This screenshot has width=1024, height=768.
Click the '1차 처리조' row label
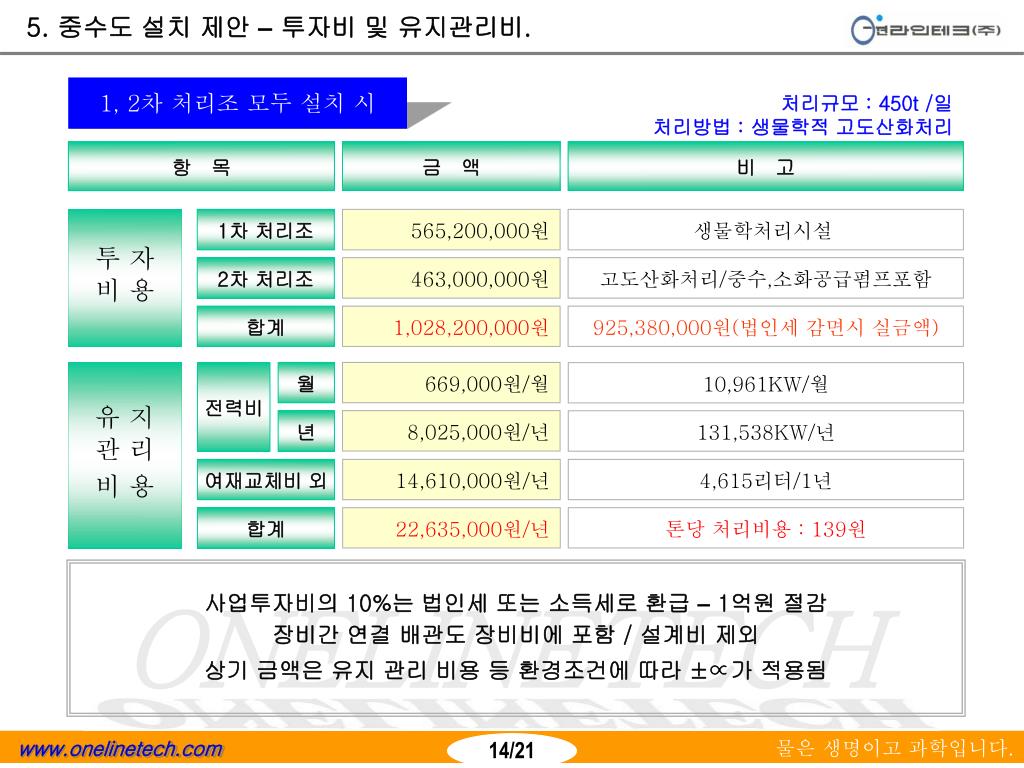(x=266, y=230)
